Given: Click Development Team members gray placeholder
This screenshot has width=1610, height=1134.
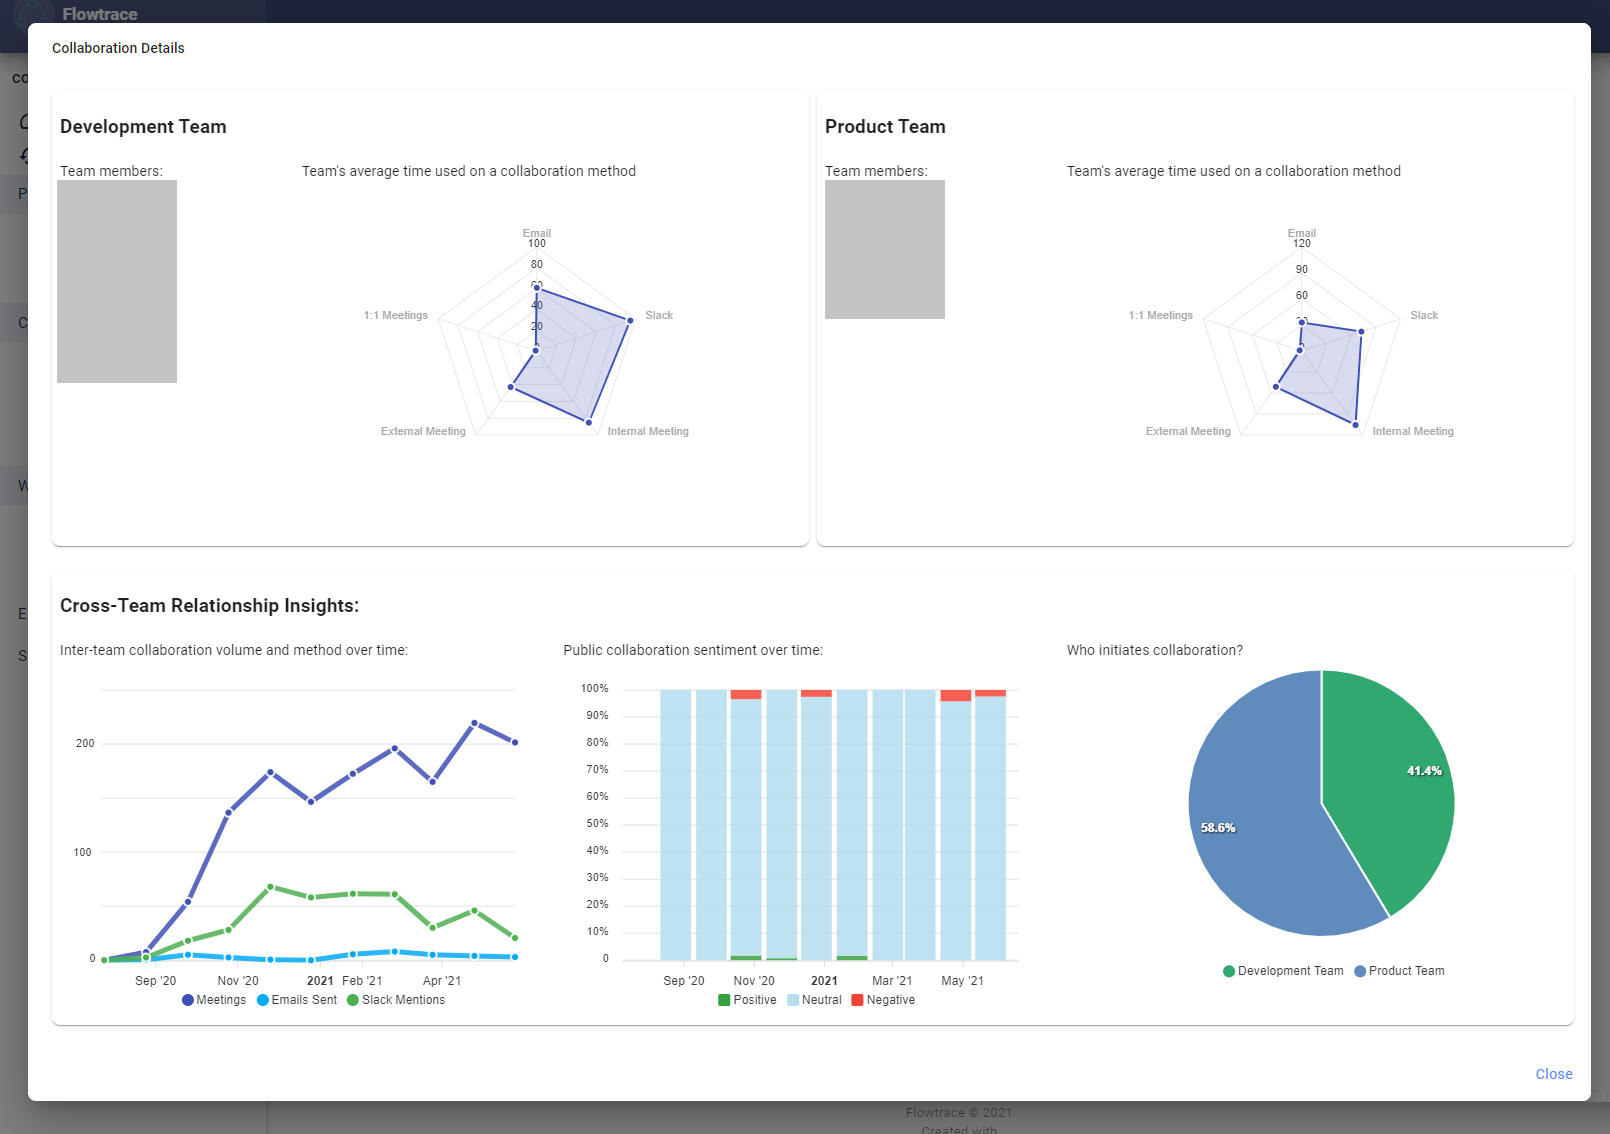Looking at the screenshot, I should (x=117, y=281).
